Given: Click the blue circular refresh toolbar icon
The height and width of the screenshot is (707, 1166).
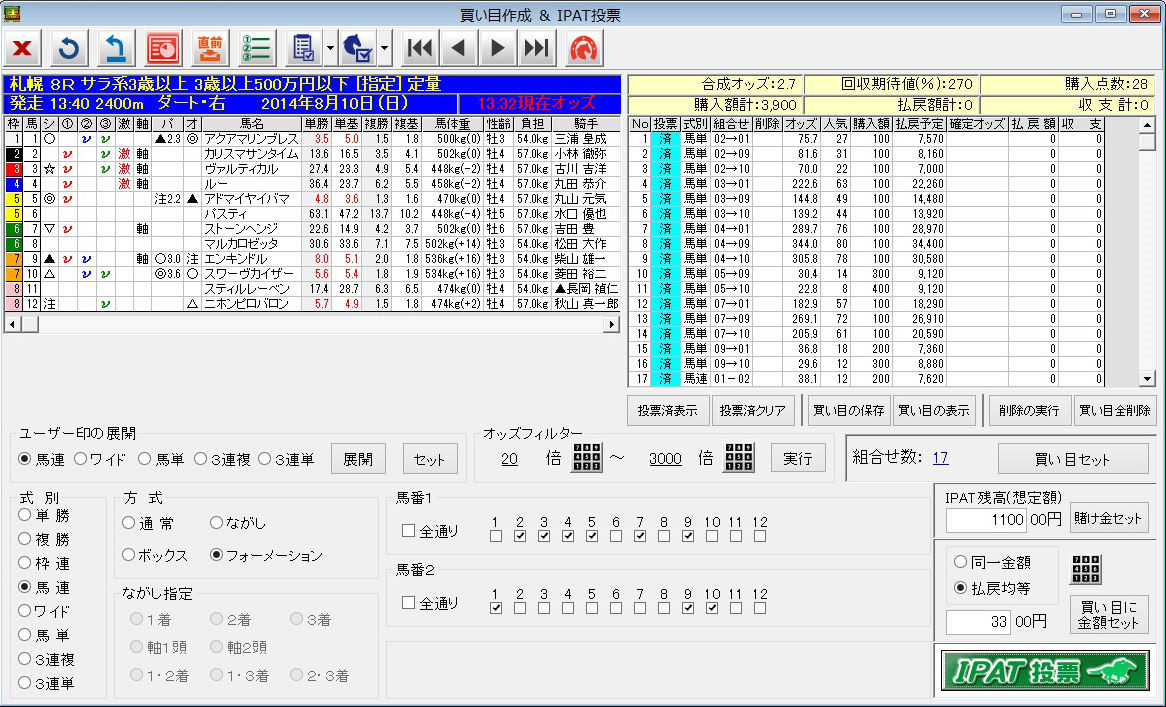Looking at the screenshot, I should tap(69, 49).
